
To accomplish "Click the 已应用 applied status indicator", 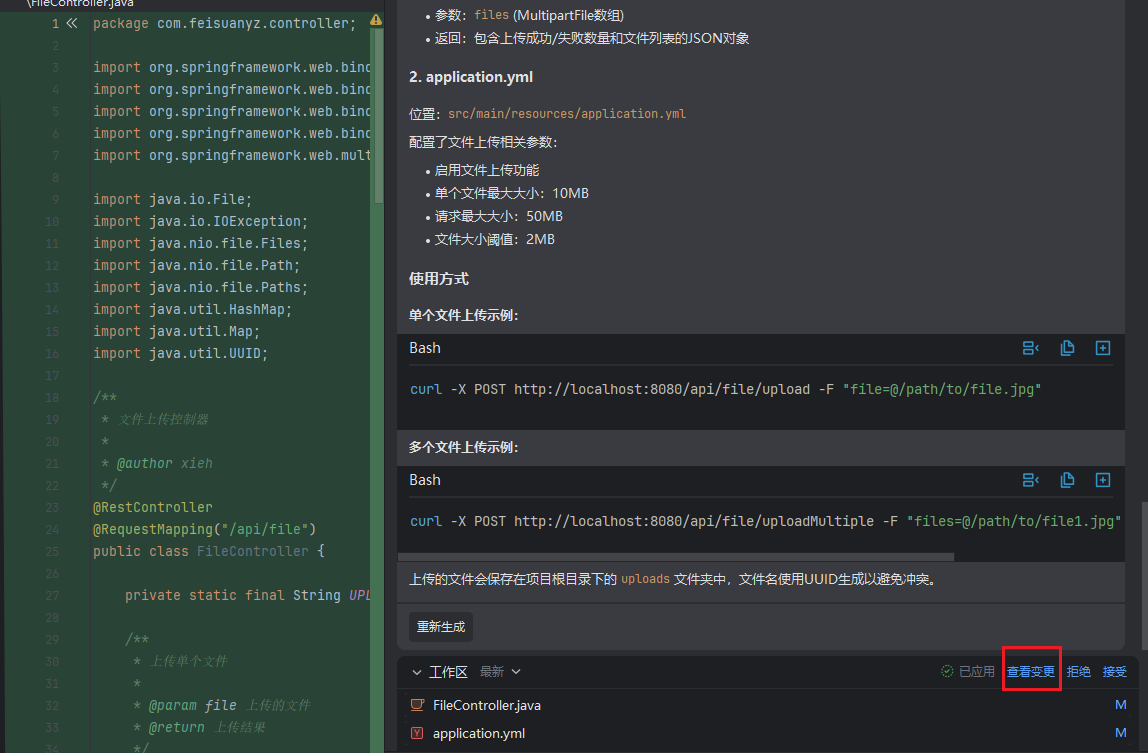I will coord(967,672).
